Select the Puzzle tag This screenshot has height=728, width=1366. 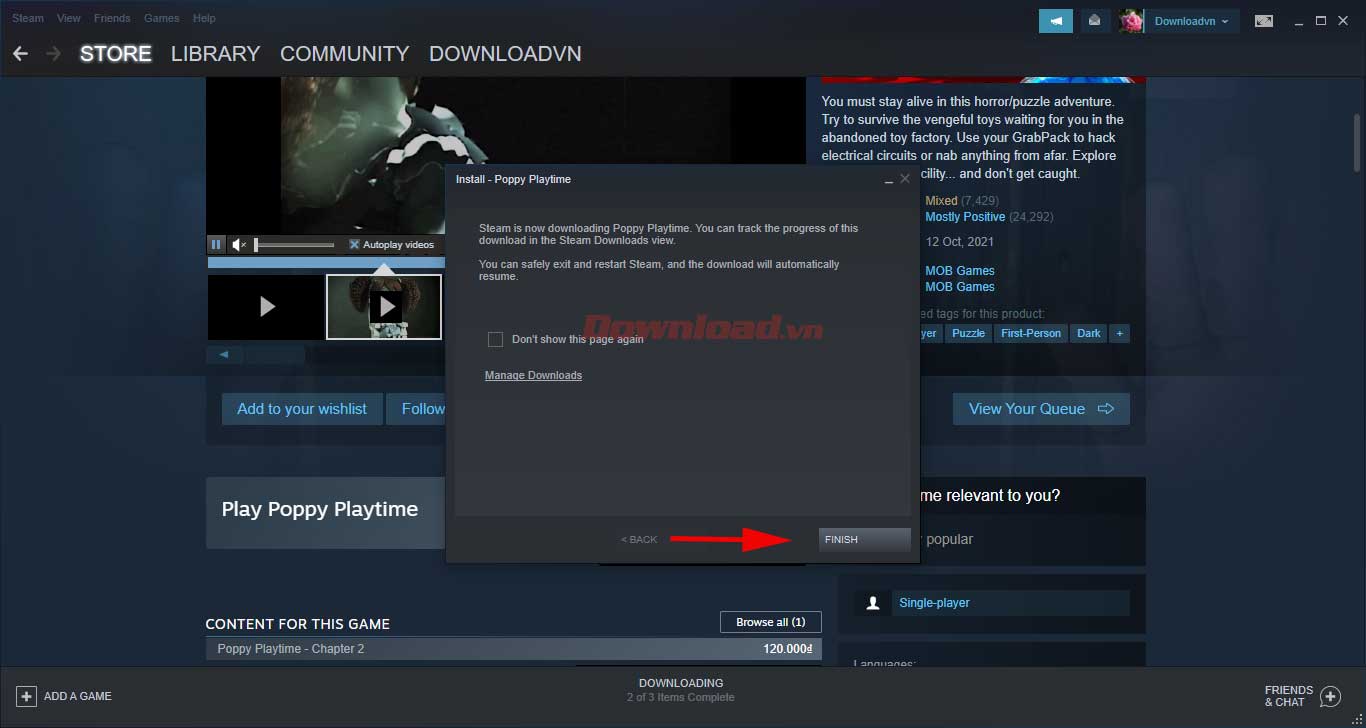click(x=968, y=333)
